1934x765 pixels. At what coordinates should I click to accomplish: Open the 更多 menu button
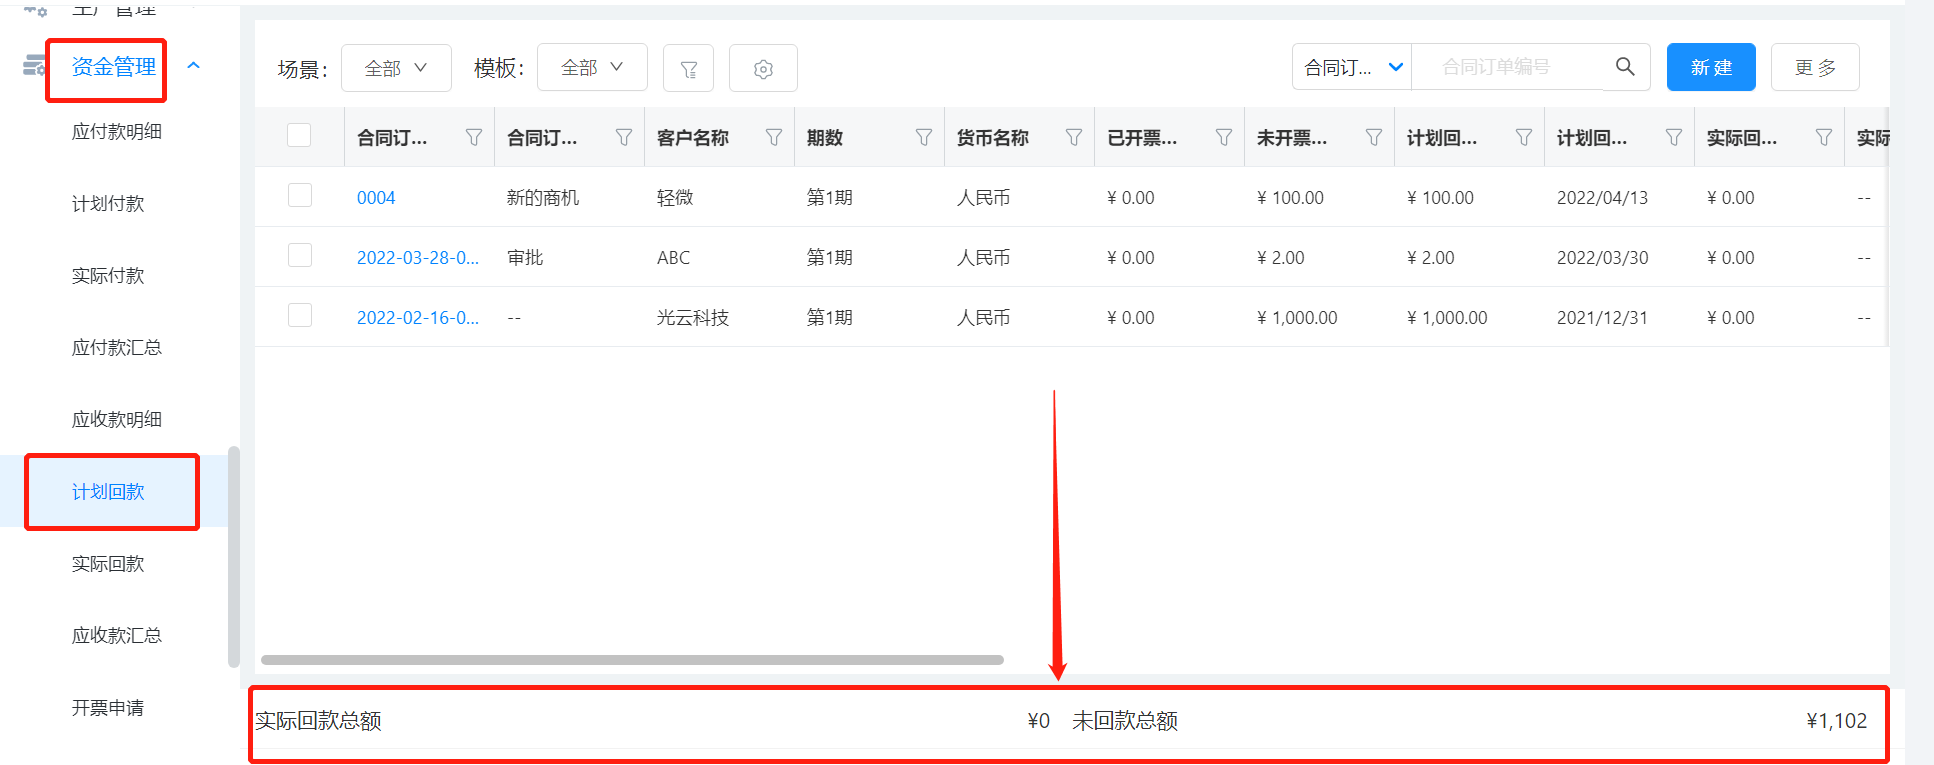tap(1815, 67)
